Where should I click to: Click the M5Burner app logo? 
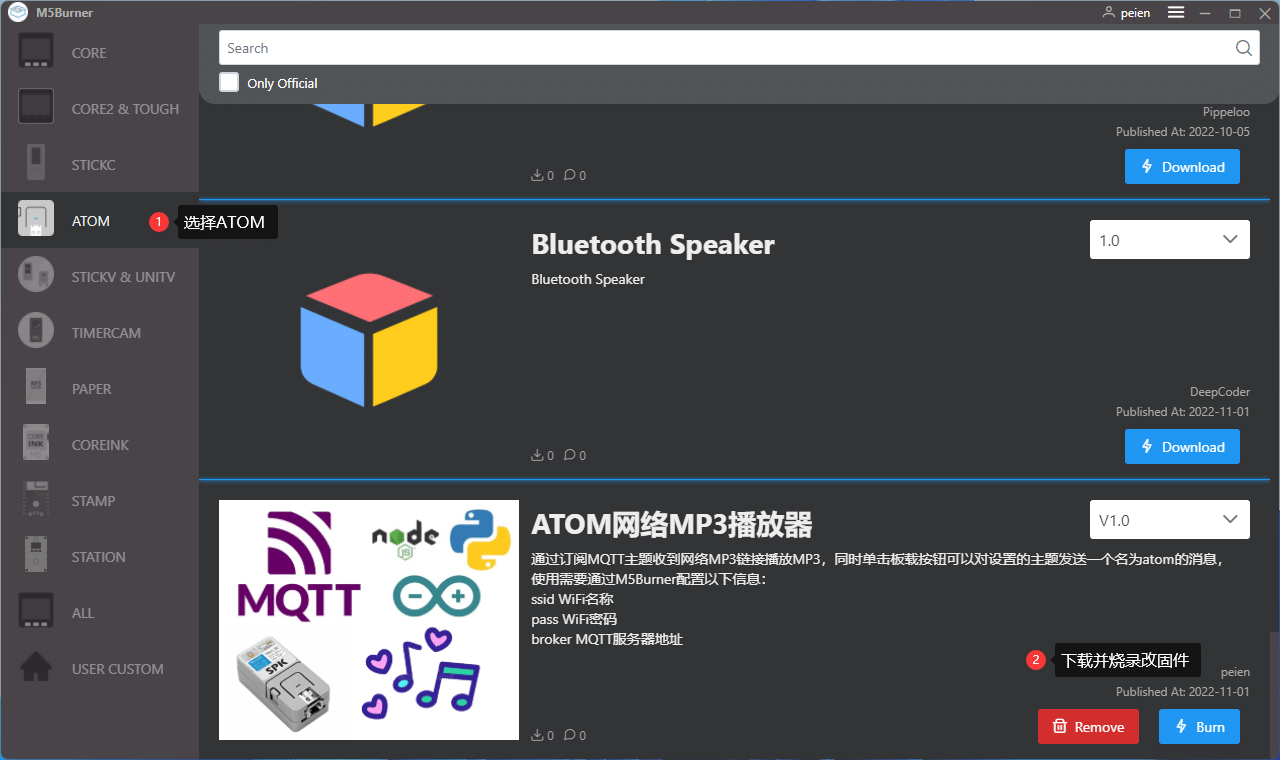(18, 13)
